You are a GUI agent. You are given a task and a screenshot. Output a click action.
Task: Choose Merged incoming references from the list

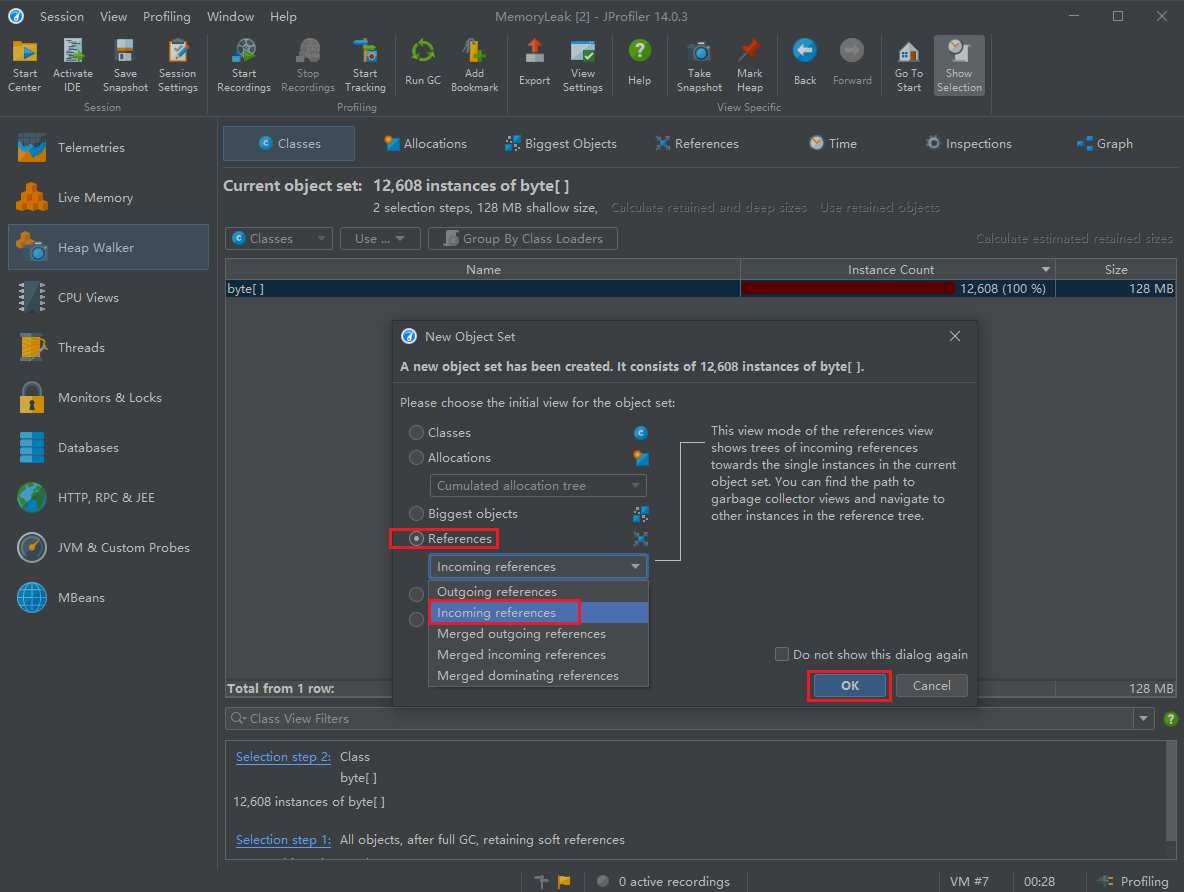538,655
